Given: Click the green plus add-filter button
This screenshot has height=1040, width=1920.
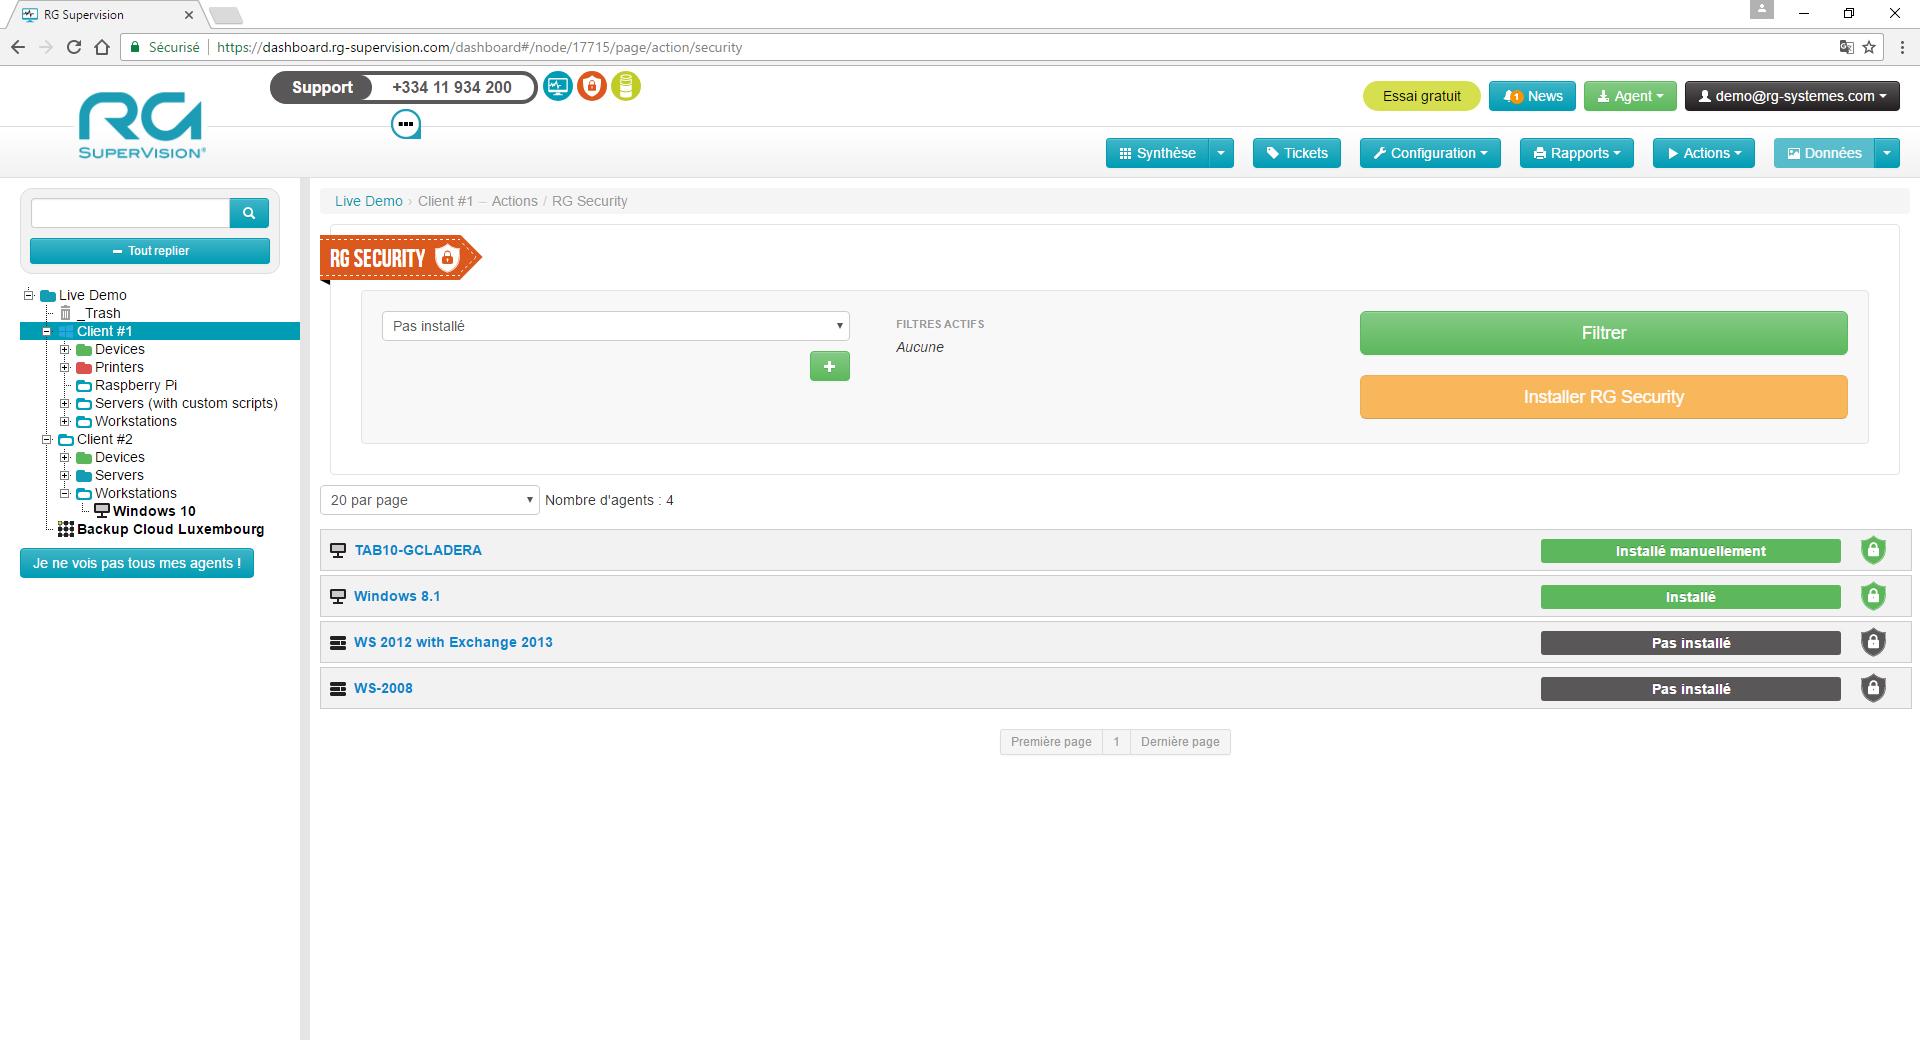Looking at the screenshot, I should click(x=829, y=367).
